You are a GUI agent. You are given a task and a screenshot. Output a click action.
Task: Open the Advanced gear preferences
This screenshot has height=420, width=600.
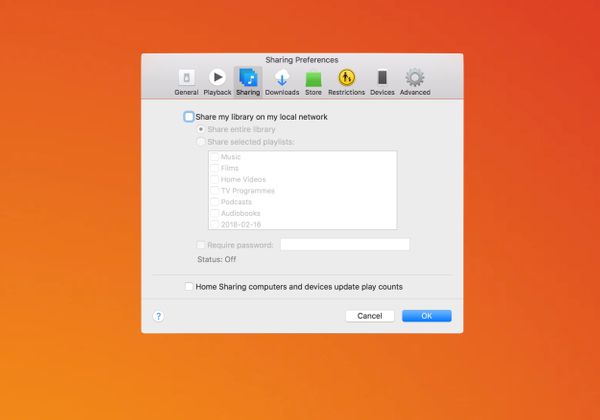coord(415,80)
